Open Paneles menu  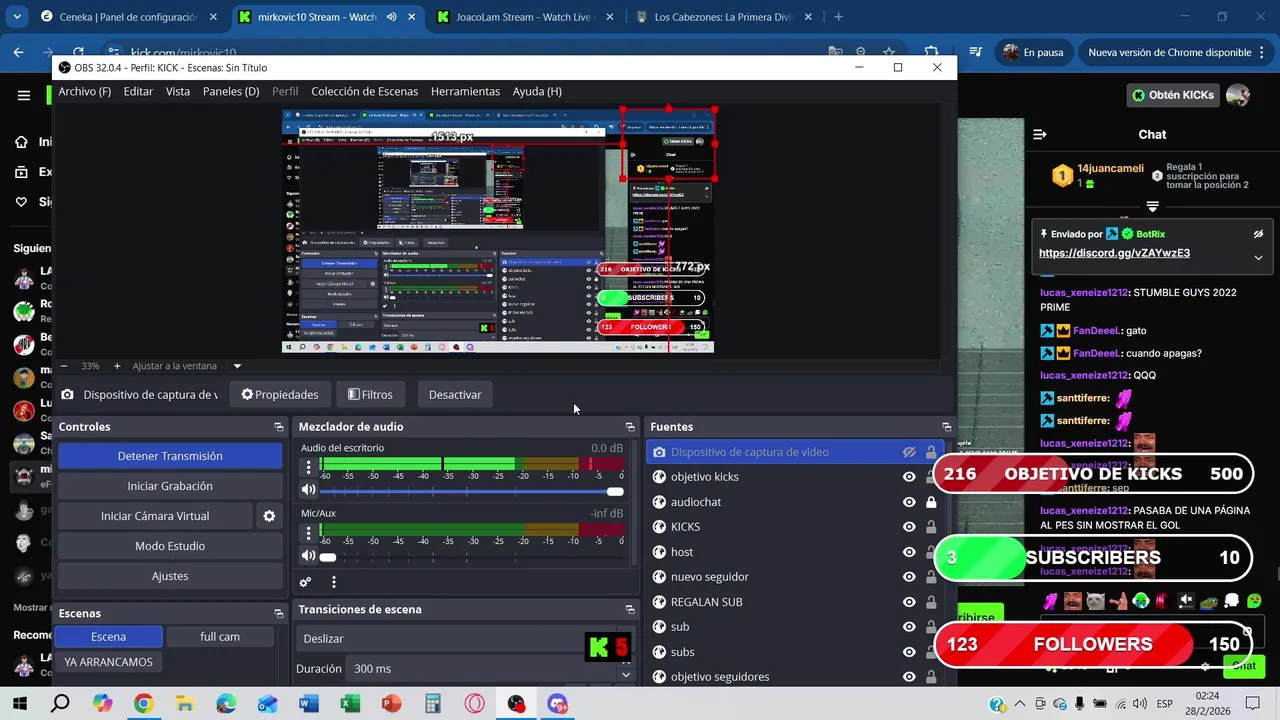click(x=231, y=91)
